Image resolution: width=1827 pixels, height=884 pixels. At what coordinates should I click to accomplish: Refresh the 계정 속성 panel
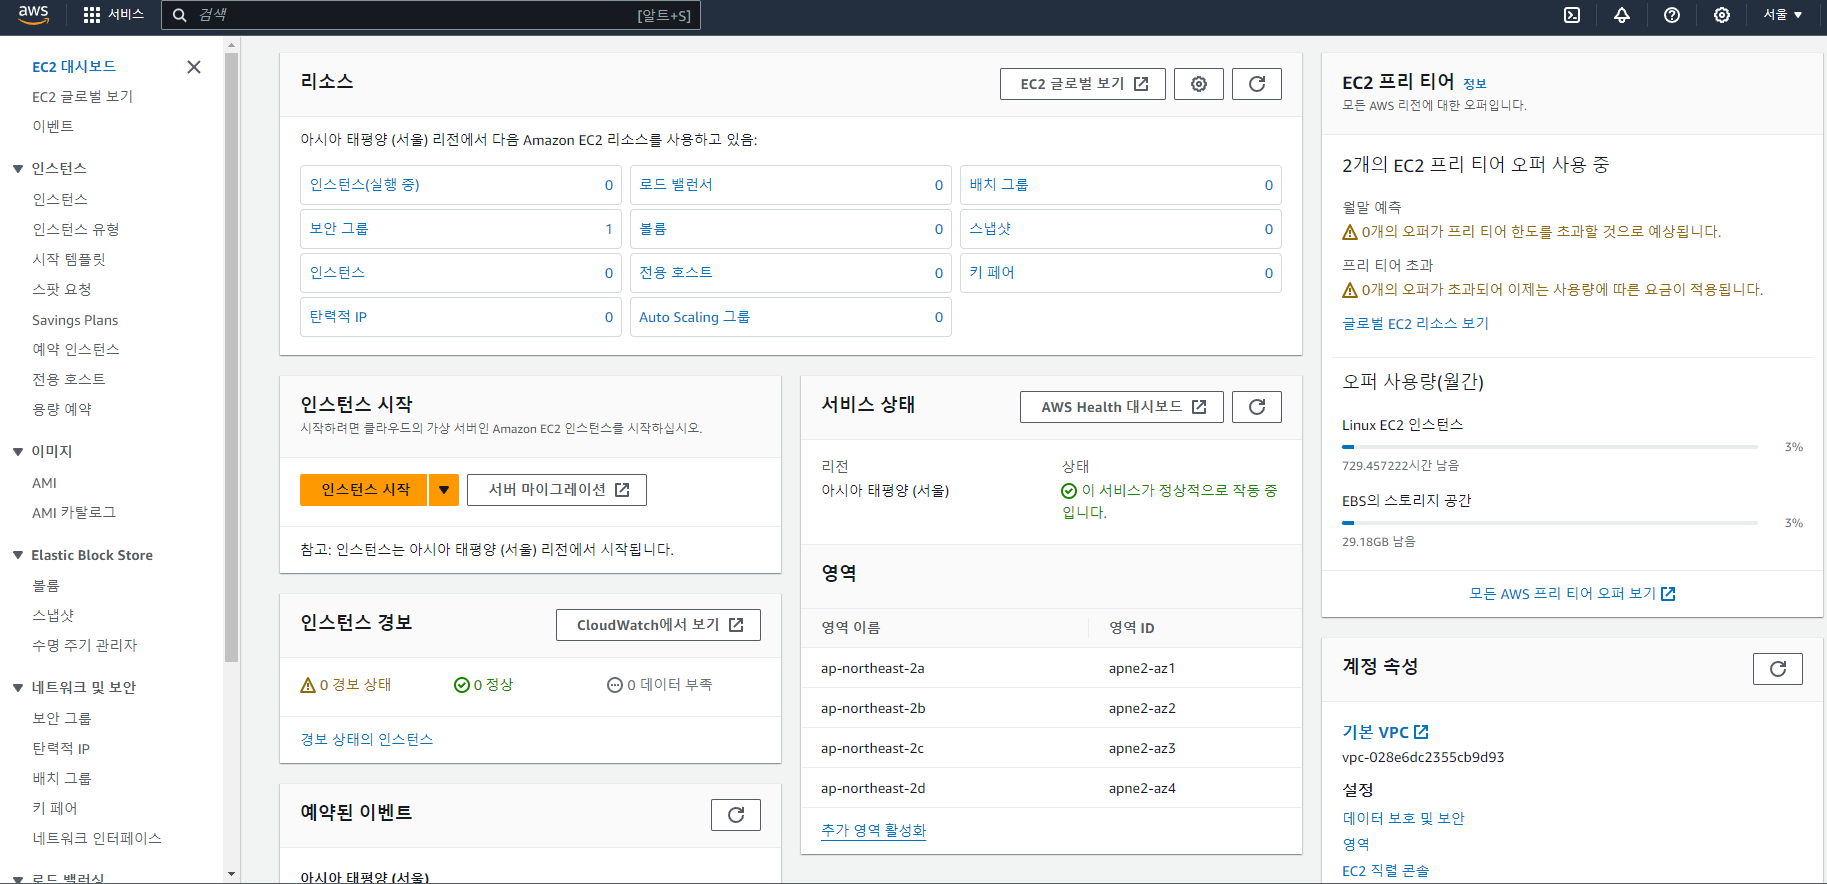point(1778,669)
